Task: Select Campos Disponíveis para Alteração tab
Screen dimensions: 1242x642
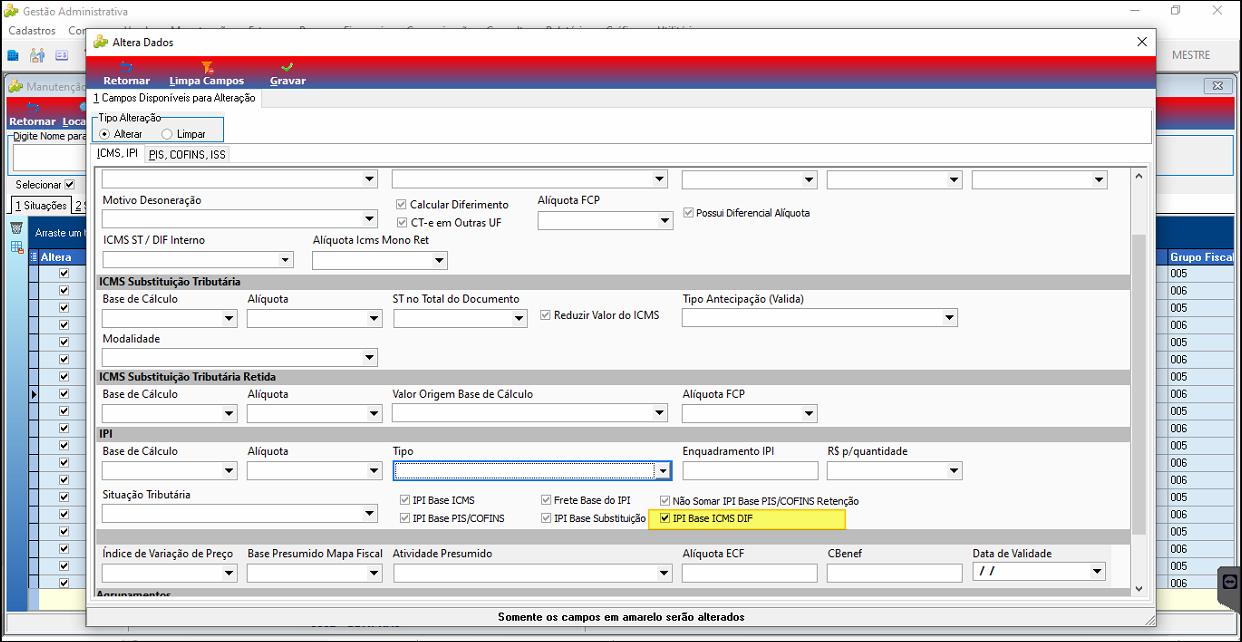Action: [175, 98]
